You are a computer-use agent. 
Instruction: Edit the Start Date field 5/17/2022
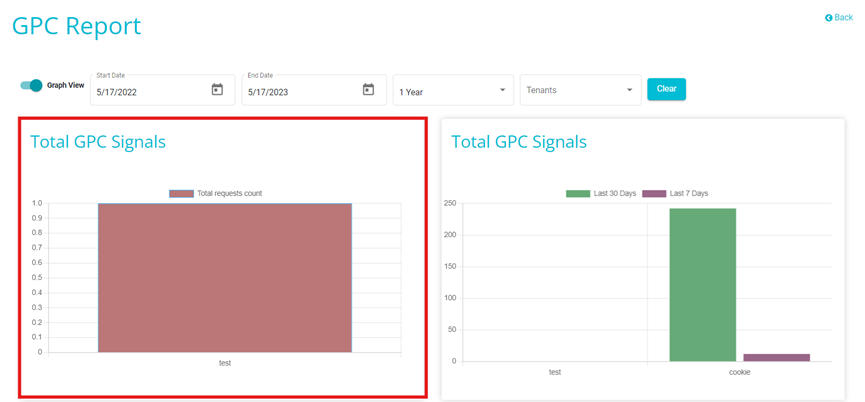point(162,90)
